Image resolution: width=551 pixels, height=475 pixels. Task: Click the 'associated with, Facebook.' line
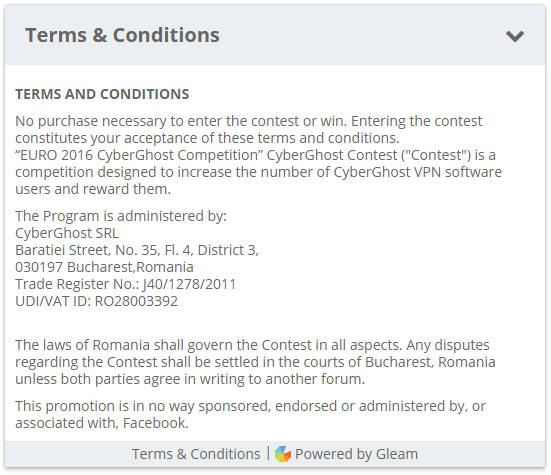(x=102, y=423)
